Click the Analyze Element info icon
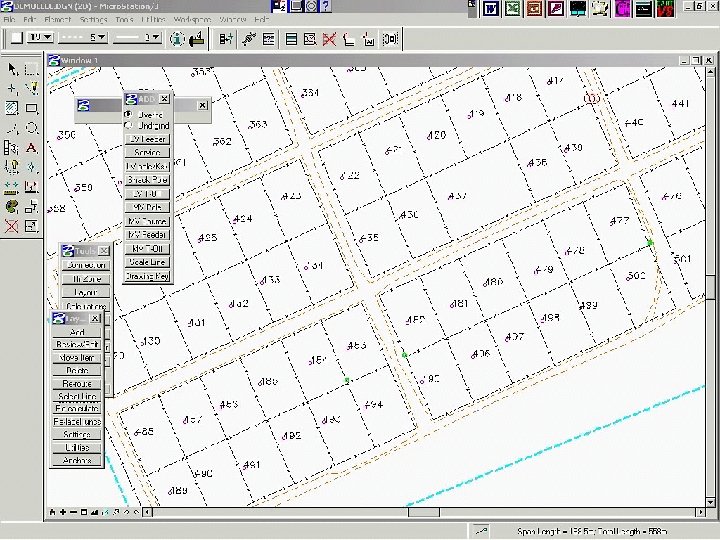This screenshot has width=720, height=540. (175, 39)
